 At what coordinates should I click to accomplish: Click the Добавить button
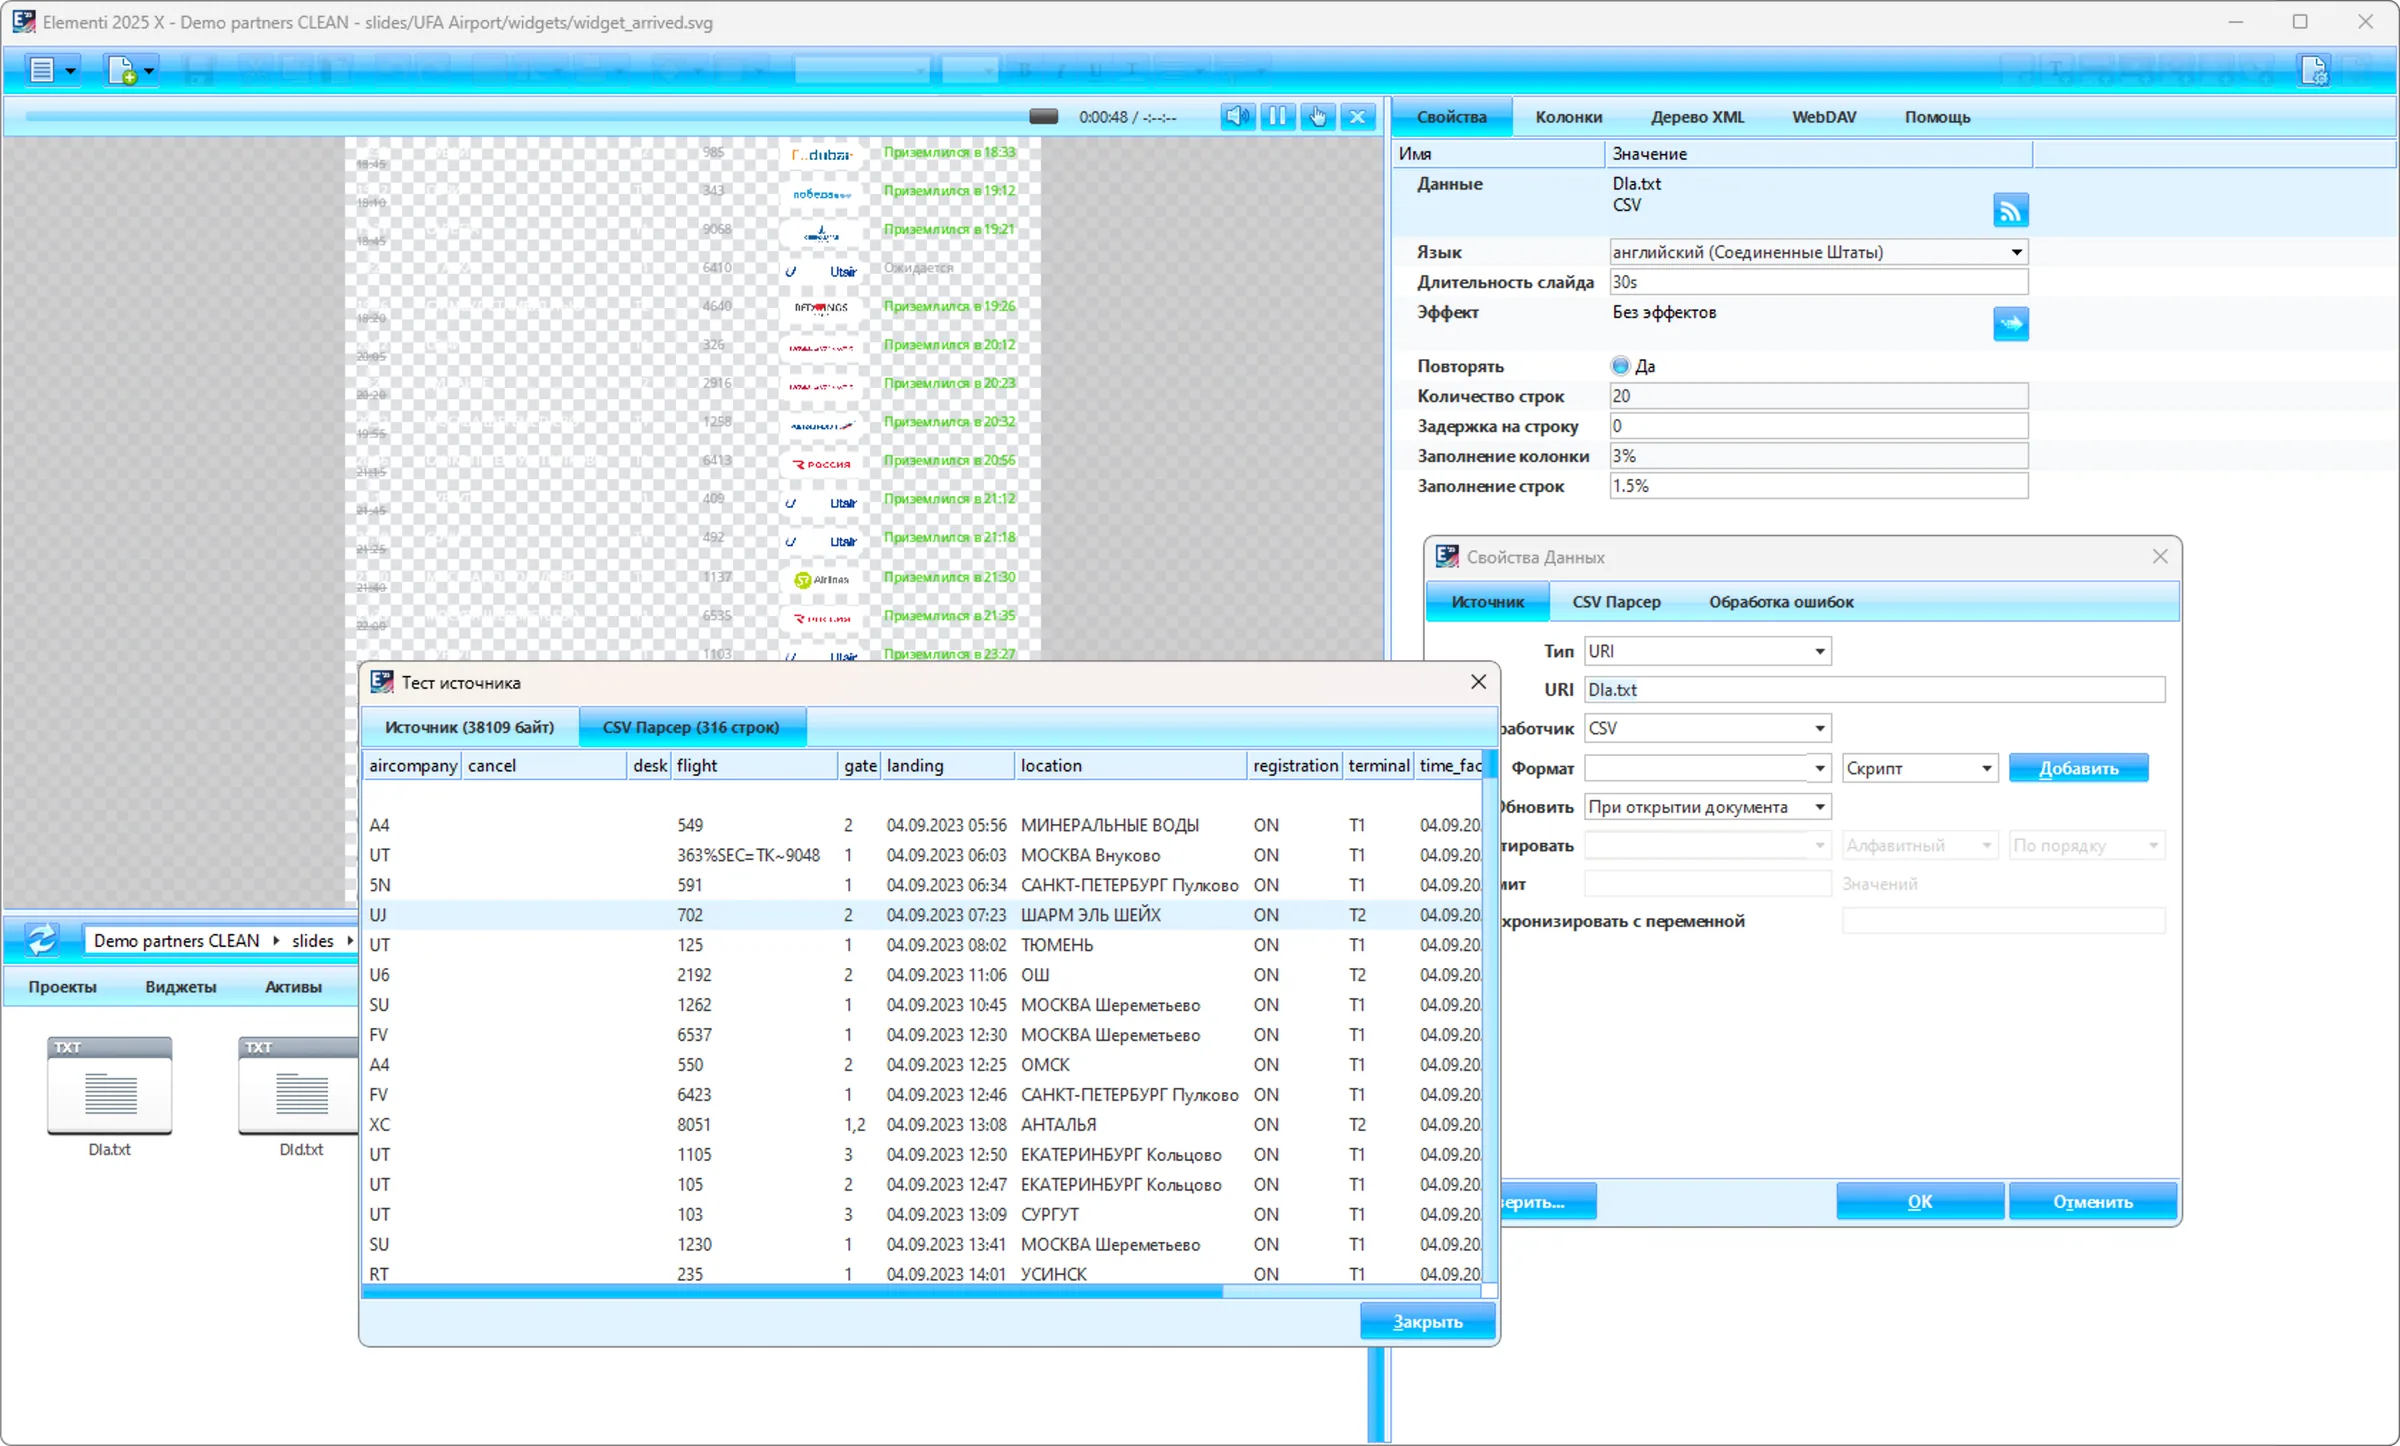coord(2078,768)
